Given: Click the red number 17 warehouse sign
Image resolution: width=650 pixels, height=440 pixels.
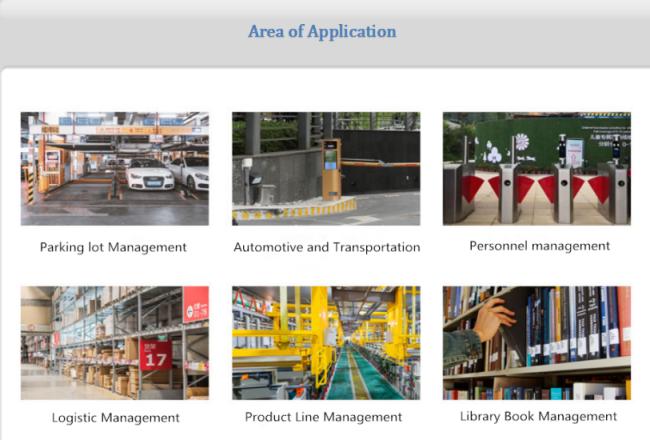Looking at the screenshot, I should coord(155,356).
